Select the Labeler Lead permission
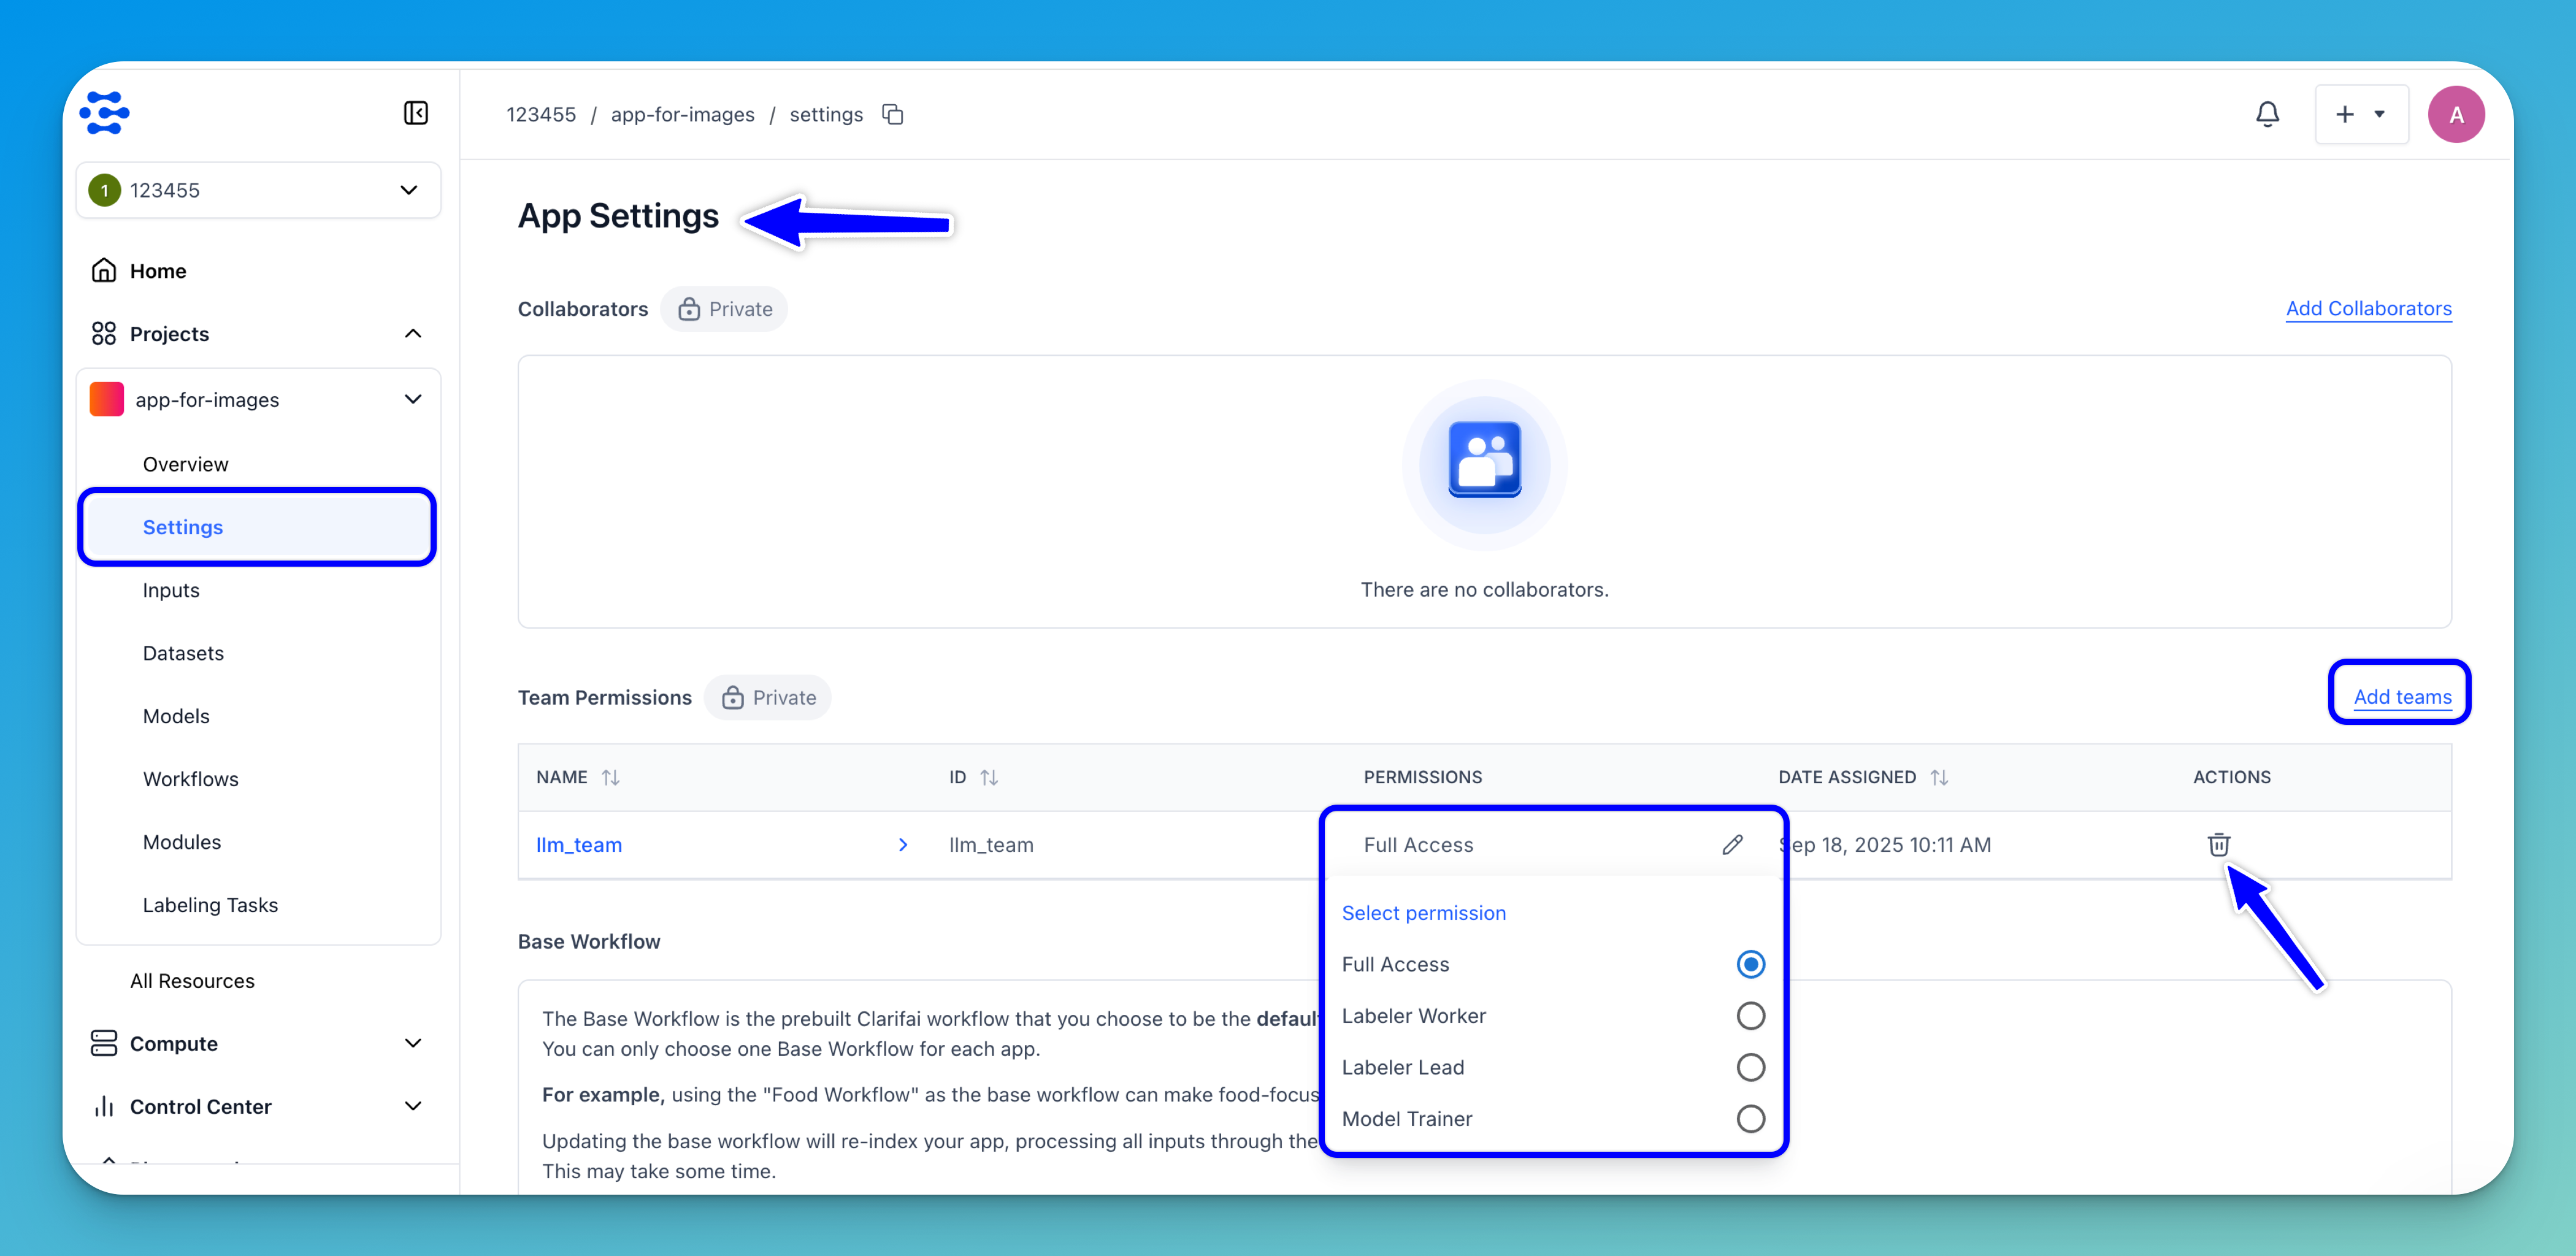This screenshot has width=2576, height=1256. (x=1750, y=1067)
